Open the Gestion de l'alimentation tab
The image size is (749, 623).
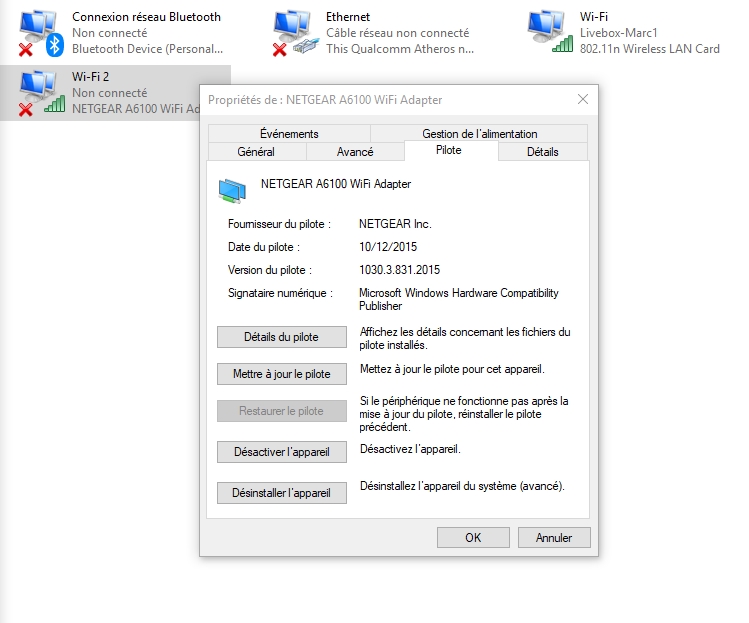pos(480,134)
